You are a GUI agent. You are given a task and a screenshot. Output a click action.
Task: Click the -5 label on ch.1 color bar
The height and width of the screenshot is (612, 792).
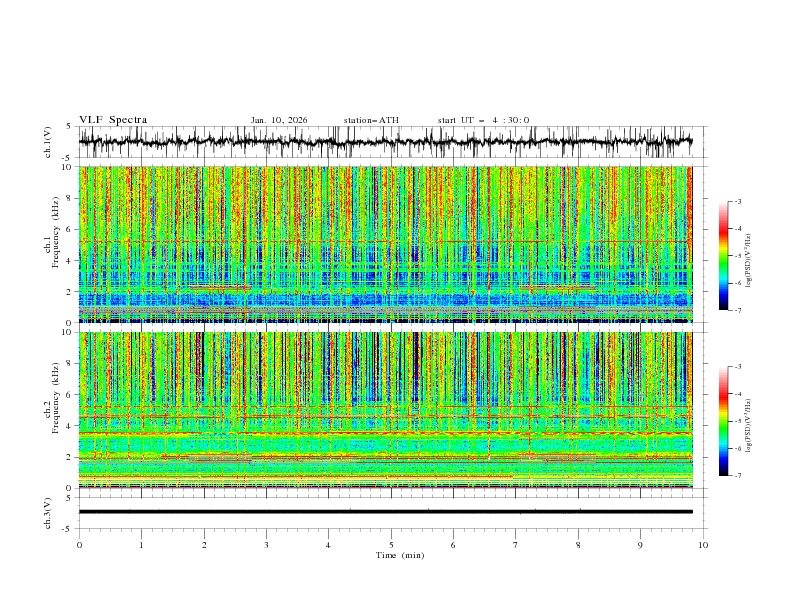738,256
